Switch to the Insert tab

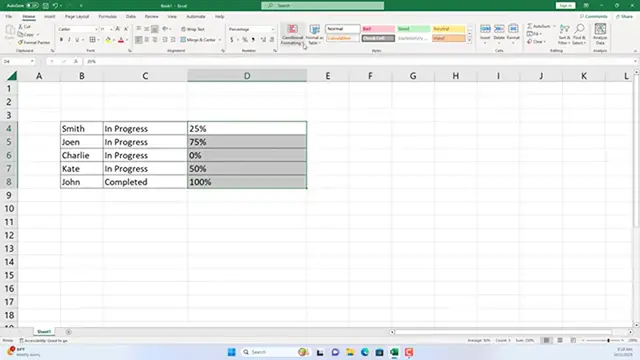pos(49,17)
